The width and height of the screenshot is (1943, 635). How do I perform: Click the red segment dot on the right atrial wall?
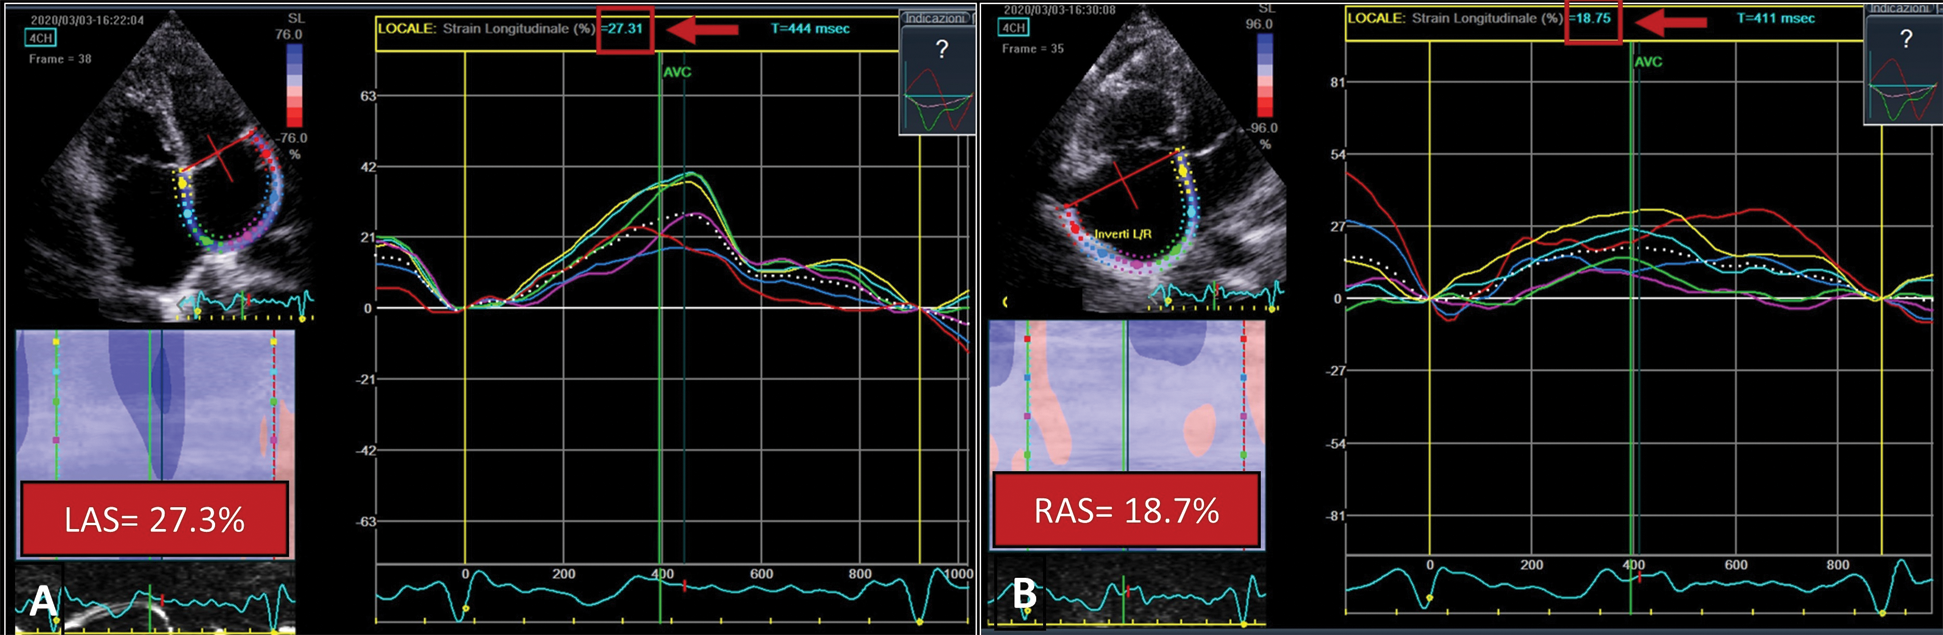coord(1075,229)
